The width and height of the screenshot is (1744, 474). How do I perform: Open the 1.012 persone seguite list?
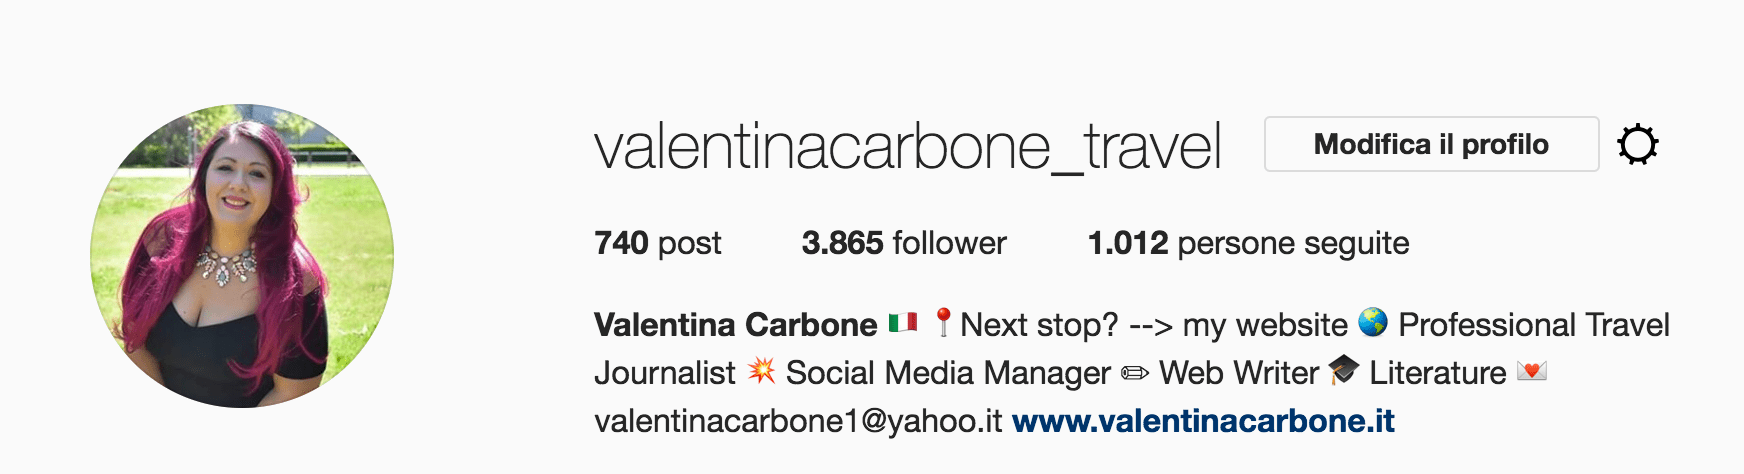(x=1248, y=243)
